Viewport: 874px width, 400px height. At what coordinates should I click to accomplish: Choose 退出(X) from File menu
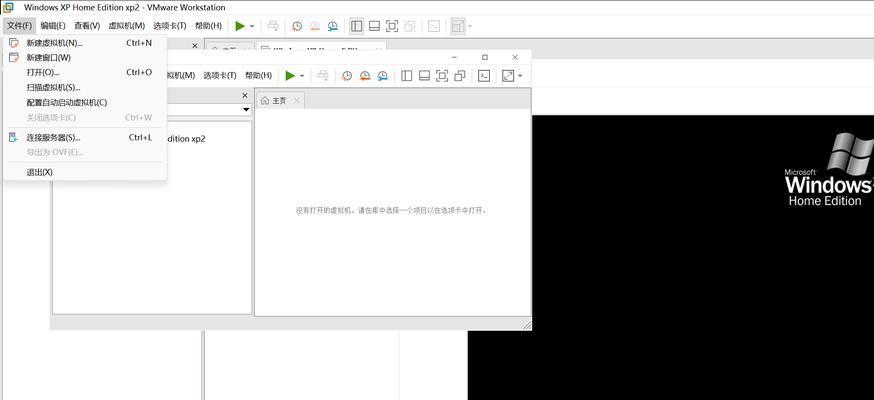[85, 172]
